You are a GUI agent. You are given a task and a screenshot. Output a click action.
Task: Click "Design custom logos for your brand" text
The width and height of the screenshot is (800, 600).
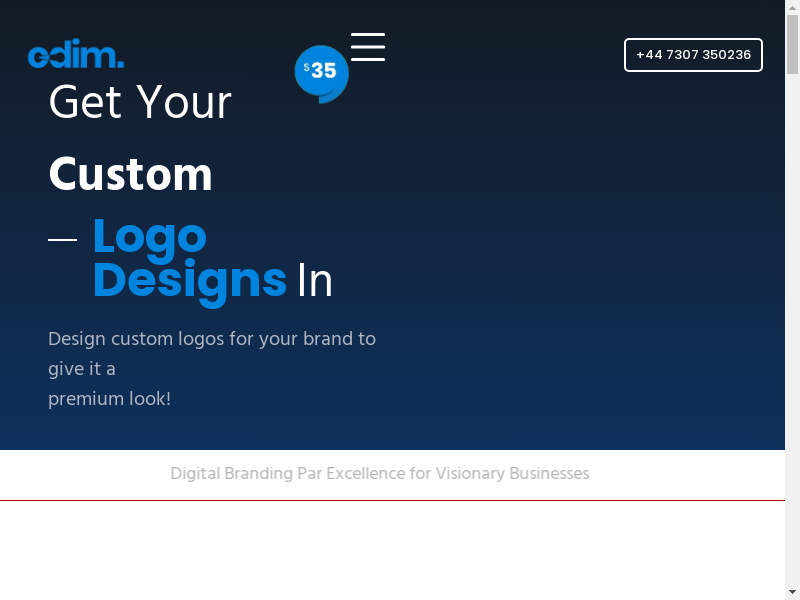[212, 339]
